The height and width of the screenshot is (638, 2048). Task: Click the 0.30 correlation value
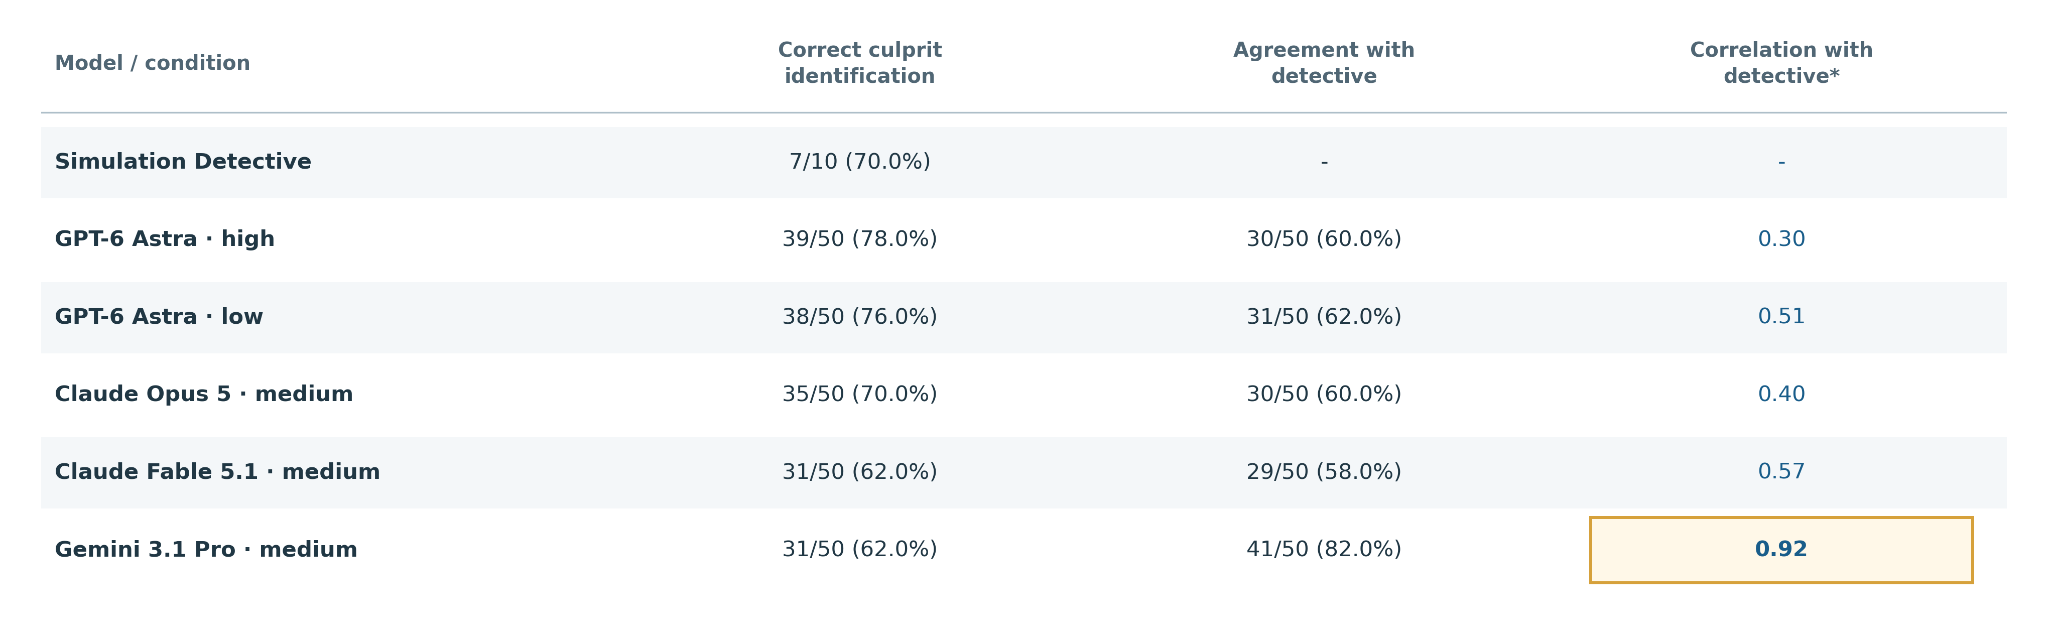point(1781,239)
